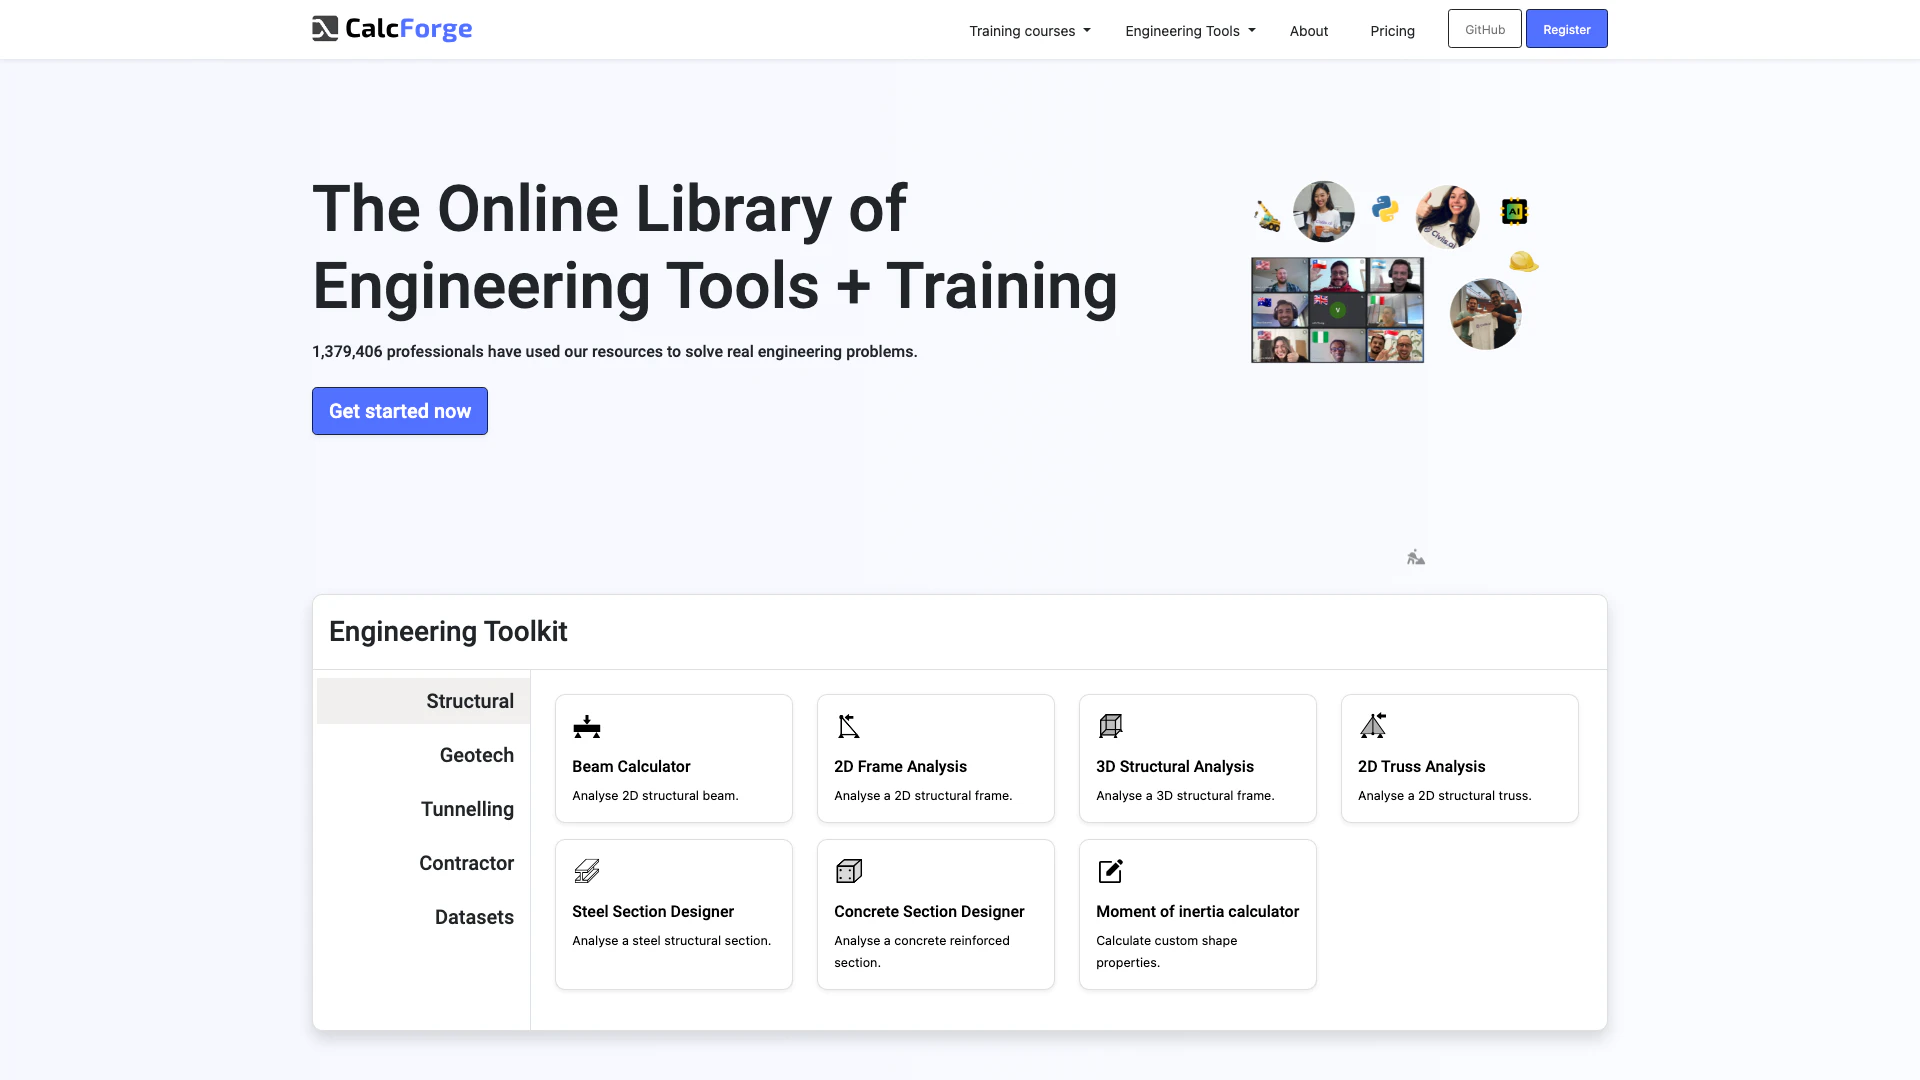Click the 3D Structural Analysis cube icon

(1111, 726)
